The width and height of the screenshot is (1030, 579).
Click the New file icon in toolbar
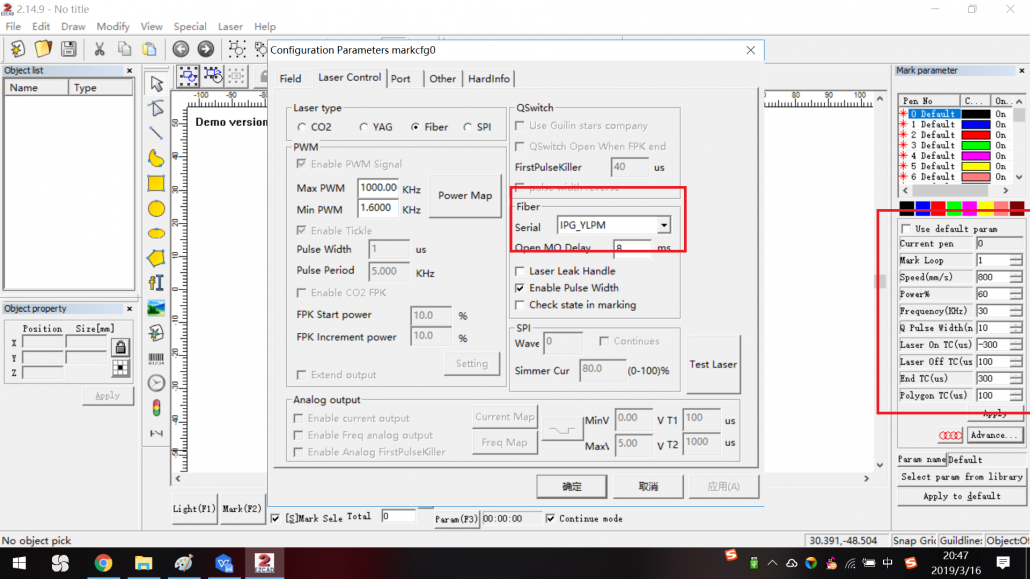click(18, 49)
